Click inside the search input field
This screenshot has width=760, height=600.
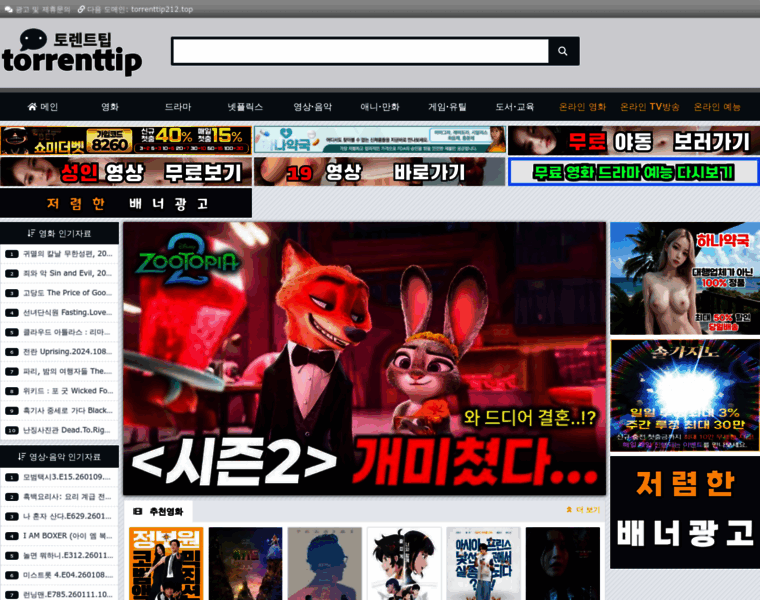point(361,51)
